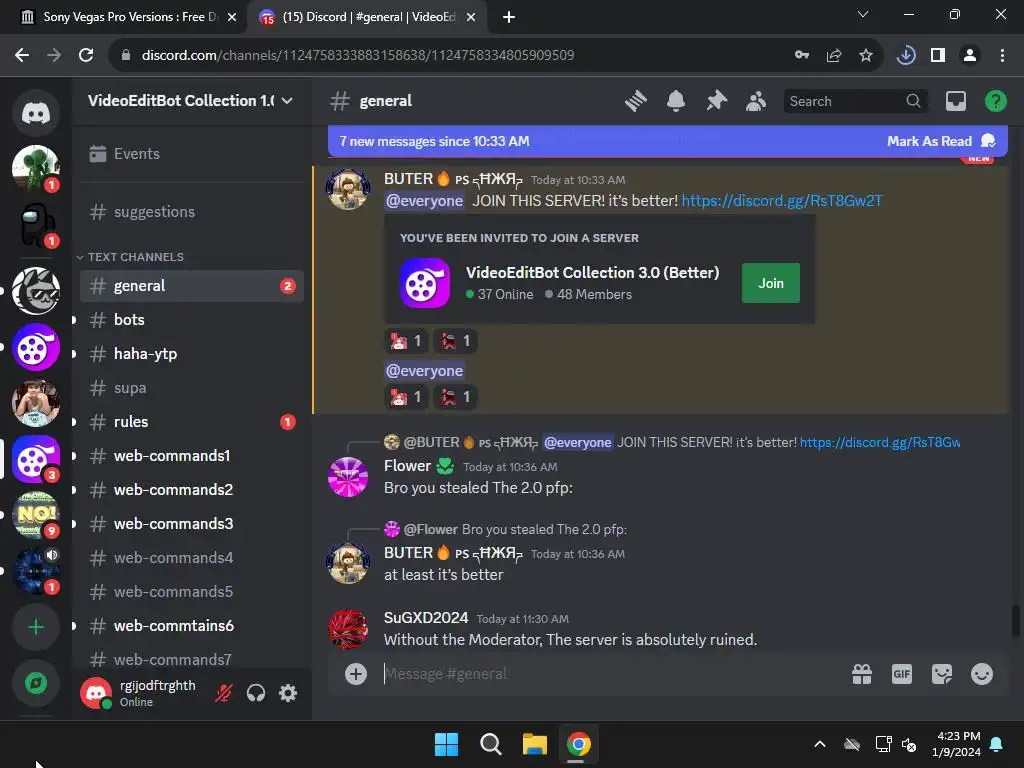The image size is (1024, 768).
Task: Open the supa channel
Action: [191, 388]
